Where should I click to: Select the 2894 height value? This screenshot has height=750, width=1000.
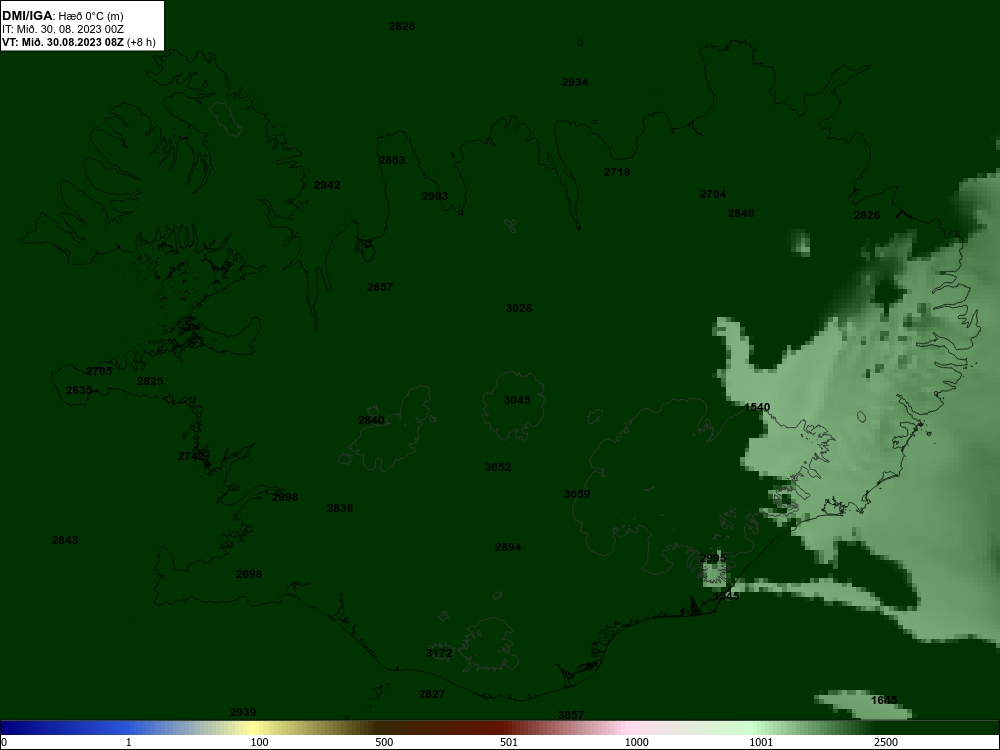point(508,547)
